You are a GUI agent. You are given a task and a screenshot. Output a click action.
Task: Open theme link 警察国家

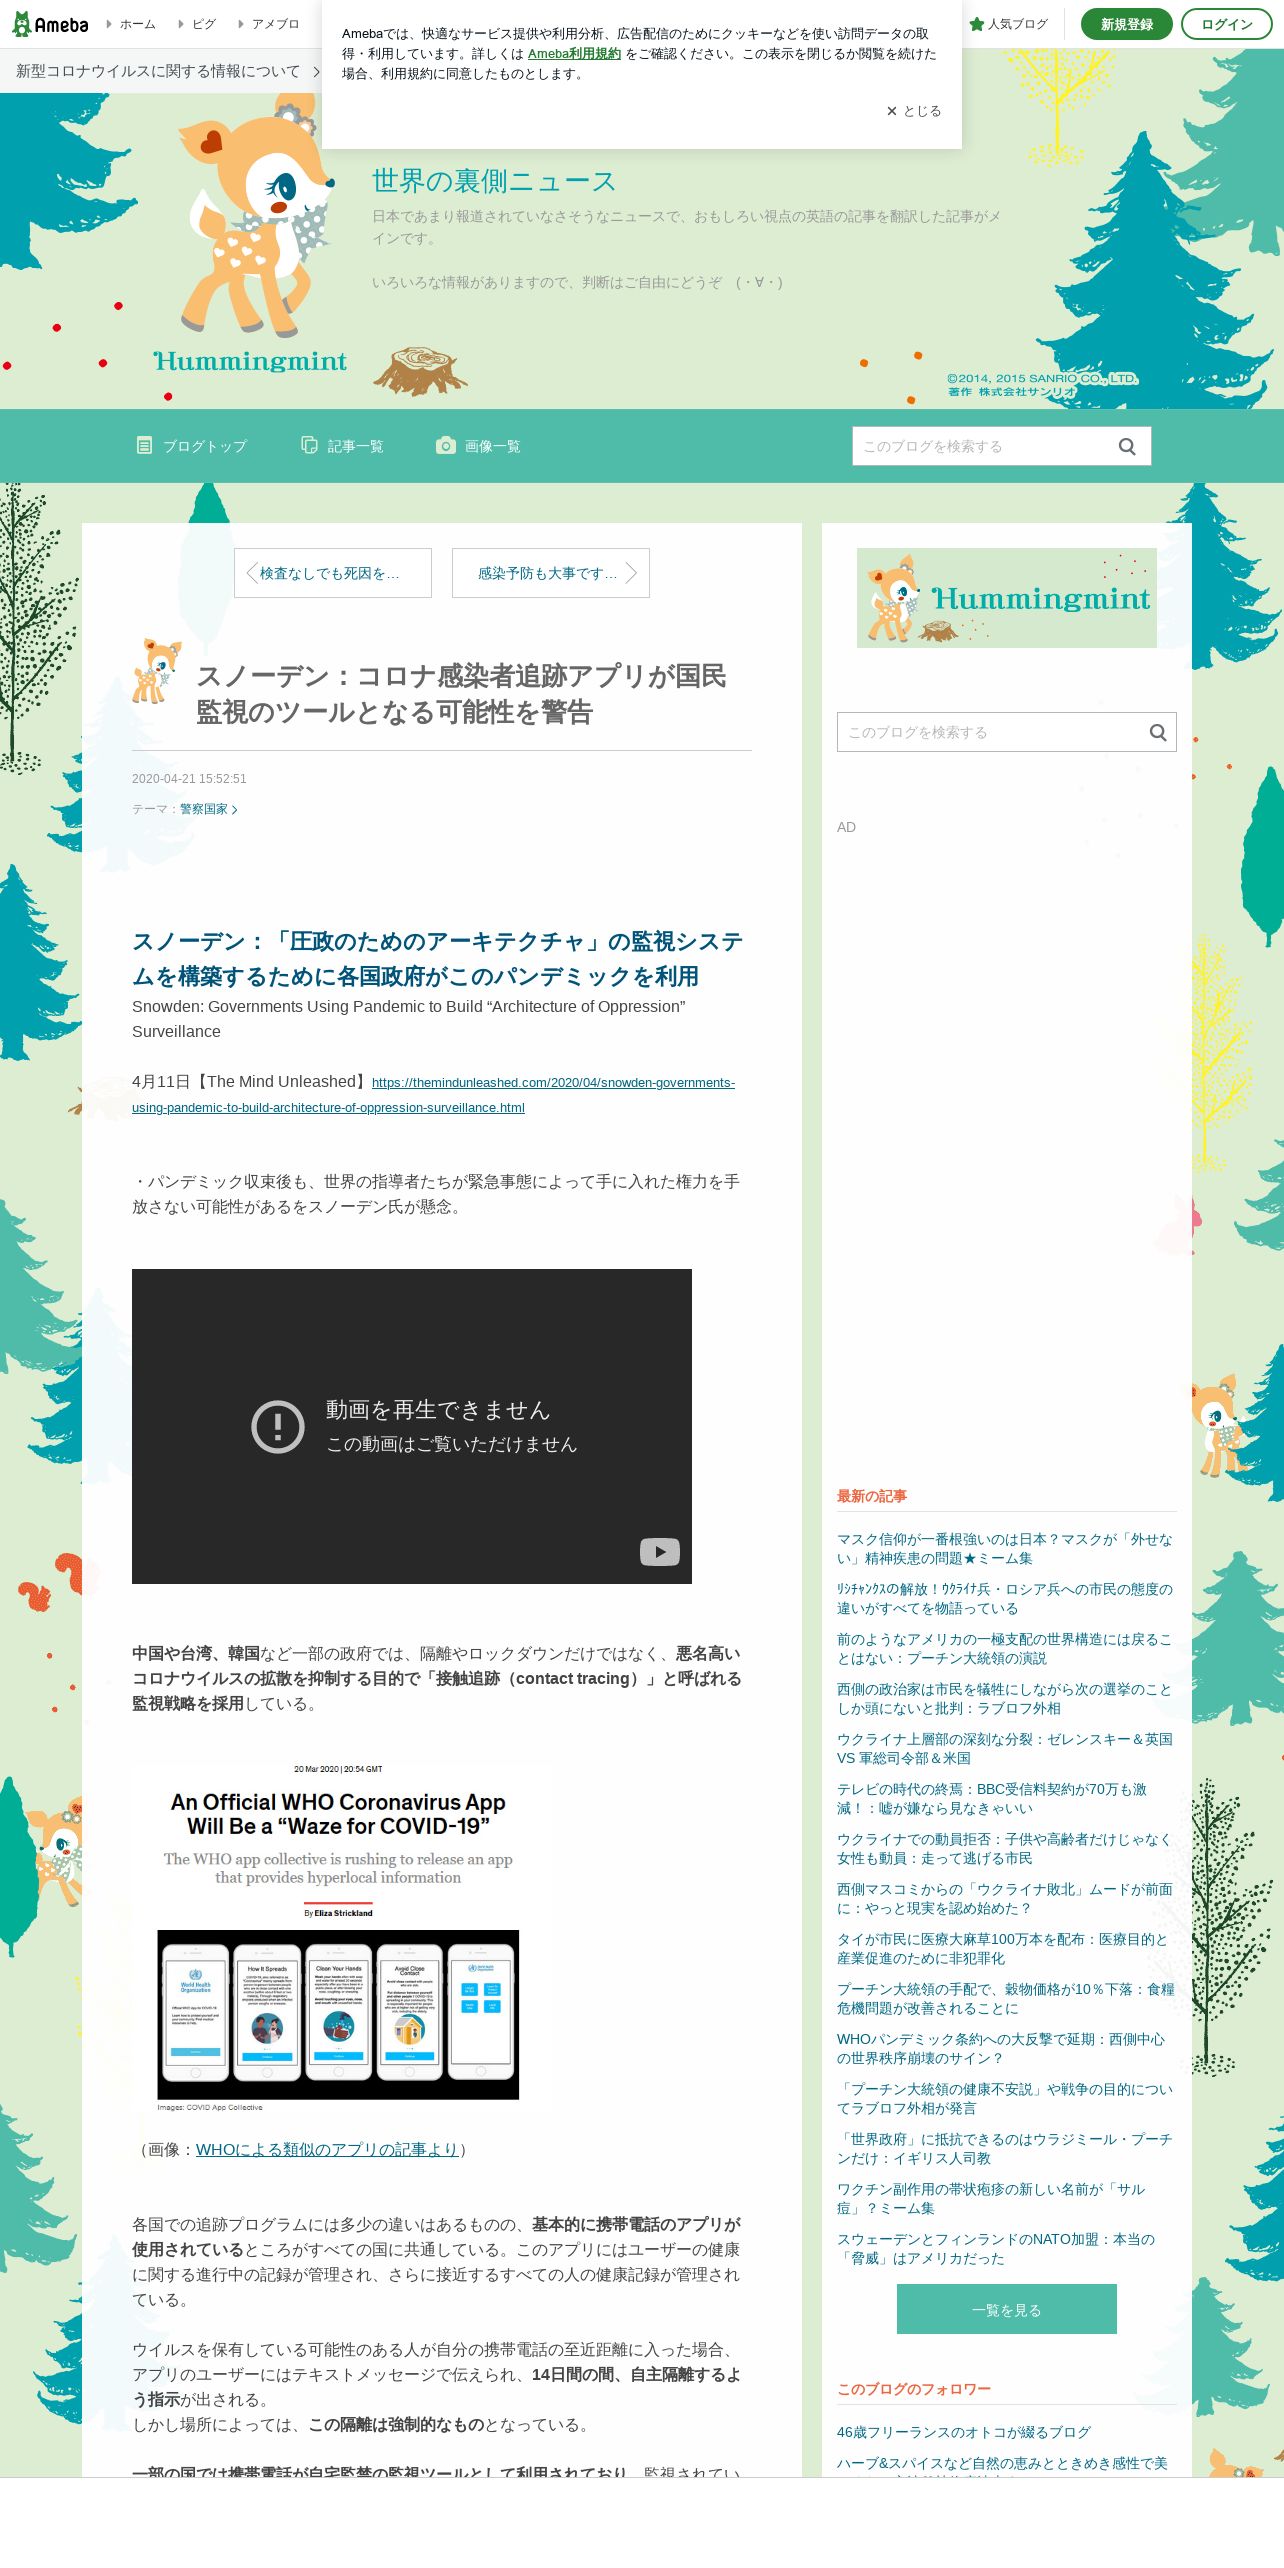coord(208,809)
